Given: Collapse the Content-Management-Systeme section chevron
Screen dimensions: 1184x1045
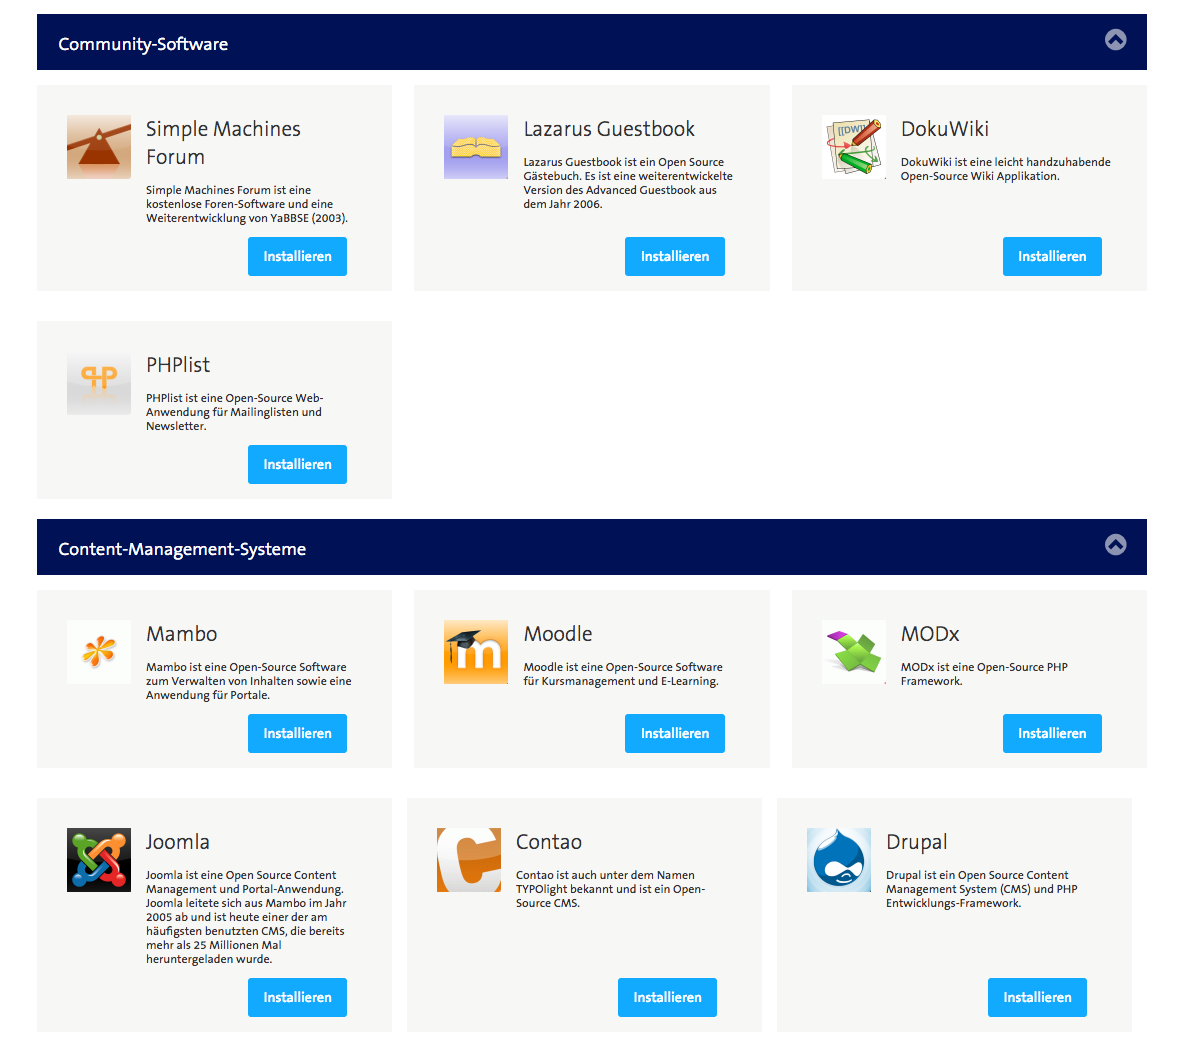Looking at the screenshot, I should coord(1115,544).
